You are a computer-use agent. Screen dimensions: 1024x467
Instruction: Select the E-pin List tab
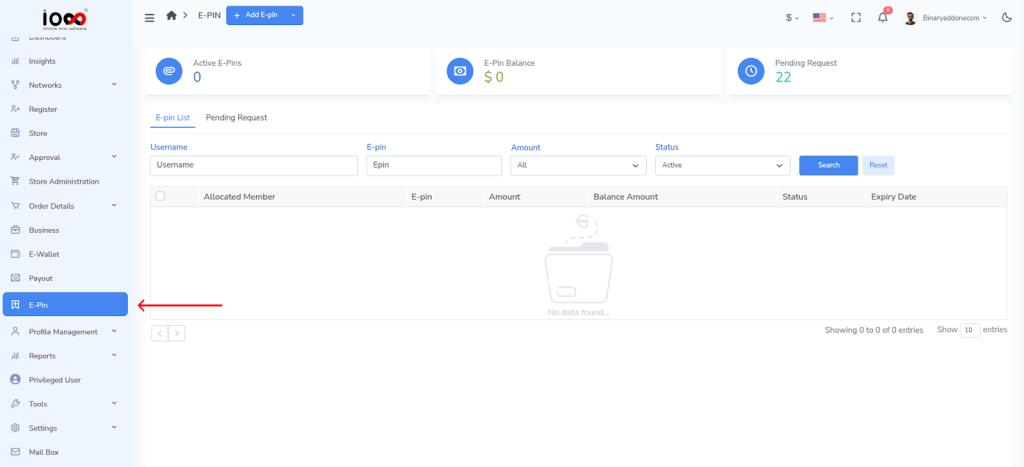pos(171,117)
